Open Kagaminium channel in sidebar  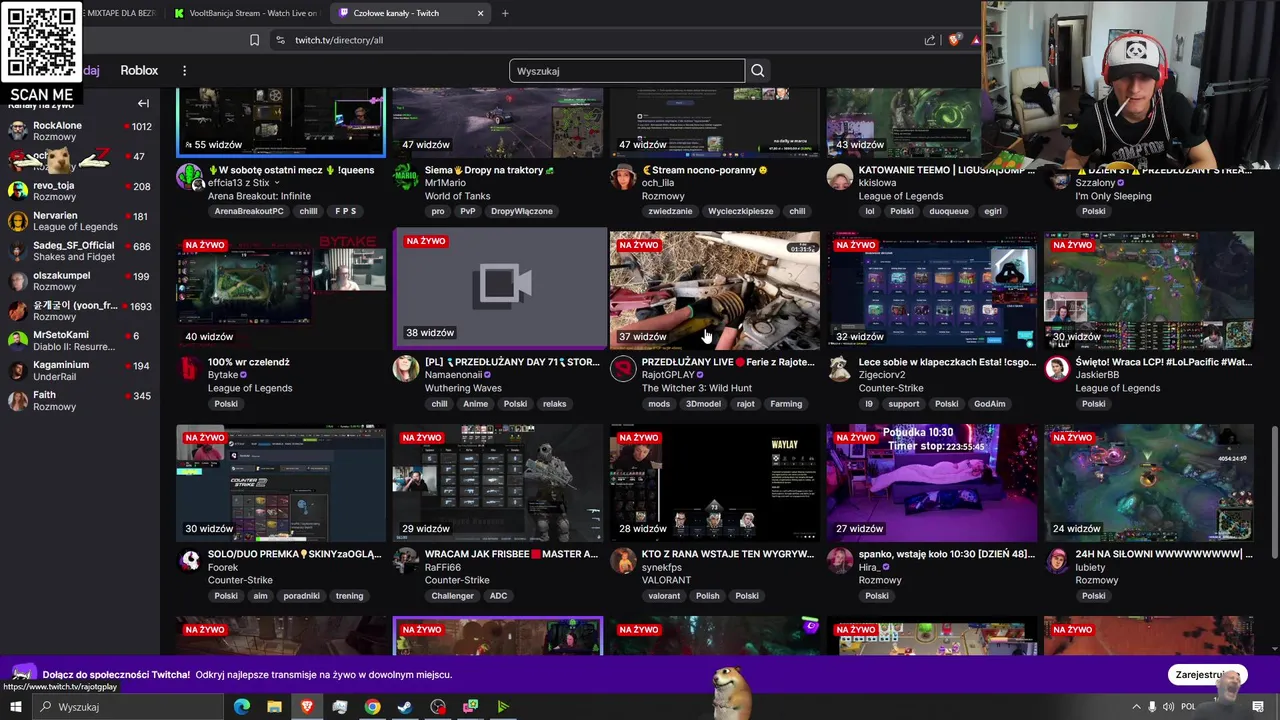tap(80, 371)
